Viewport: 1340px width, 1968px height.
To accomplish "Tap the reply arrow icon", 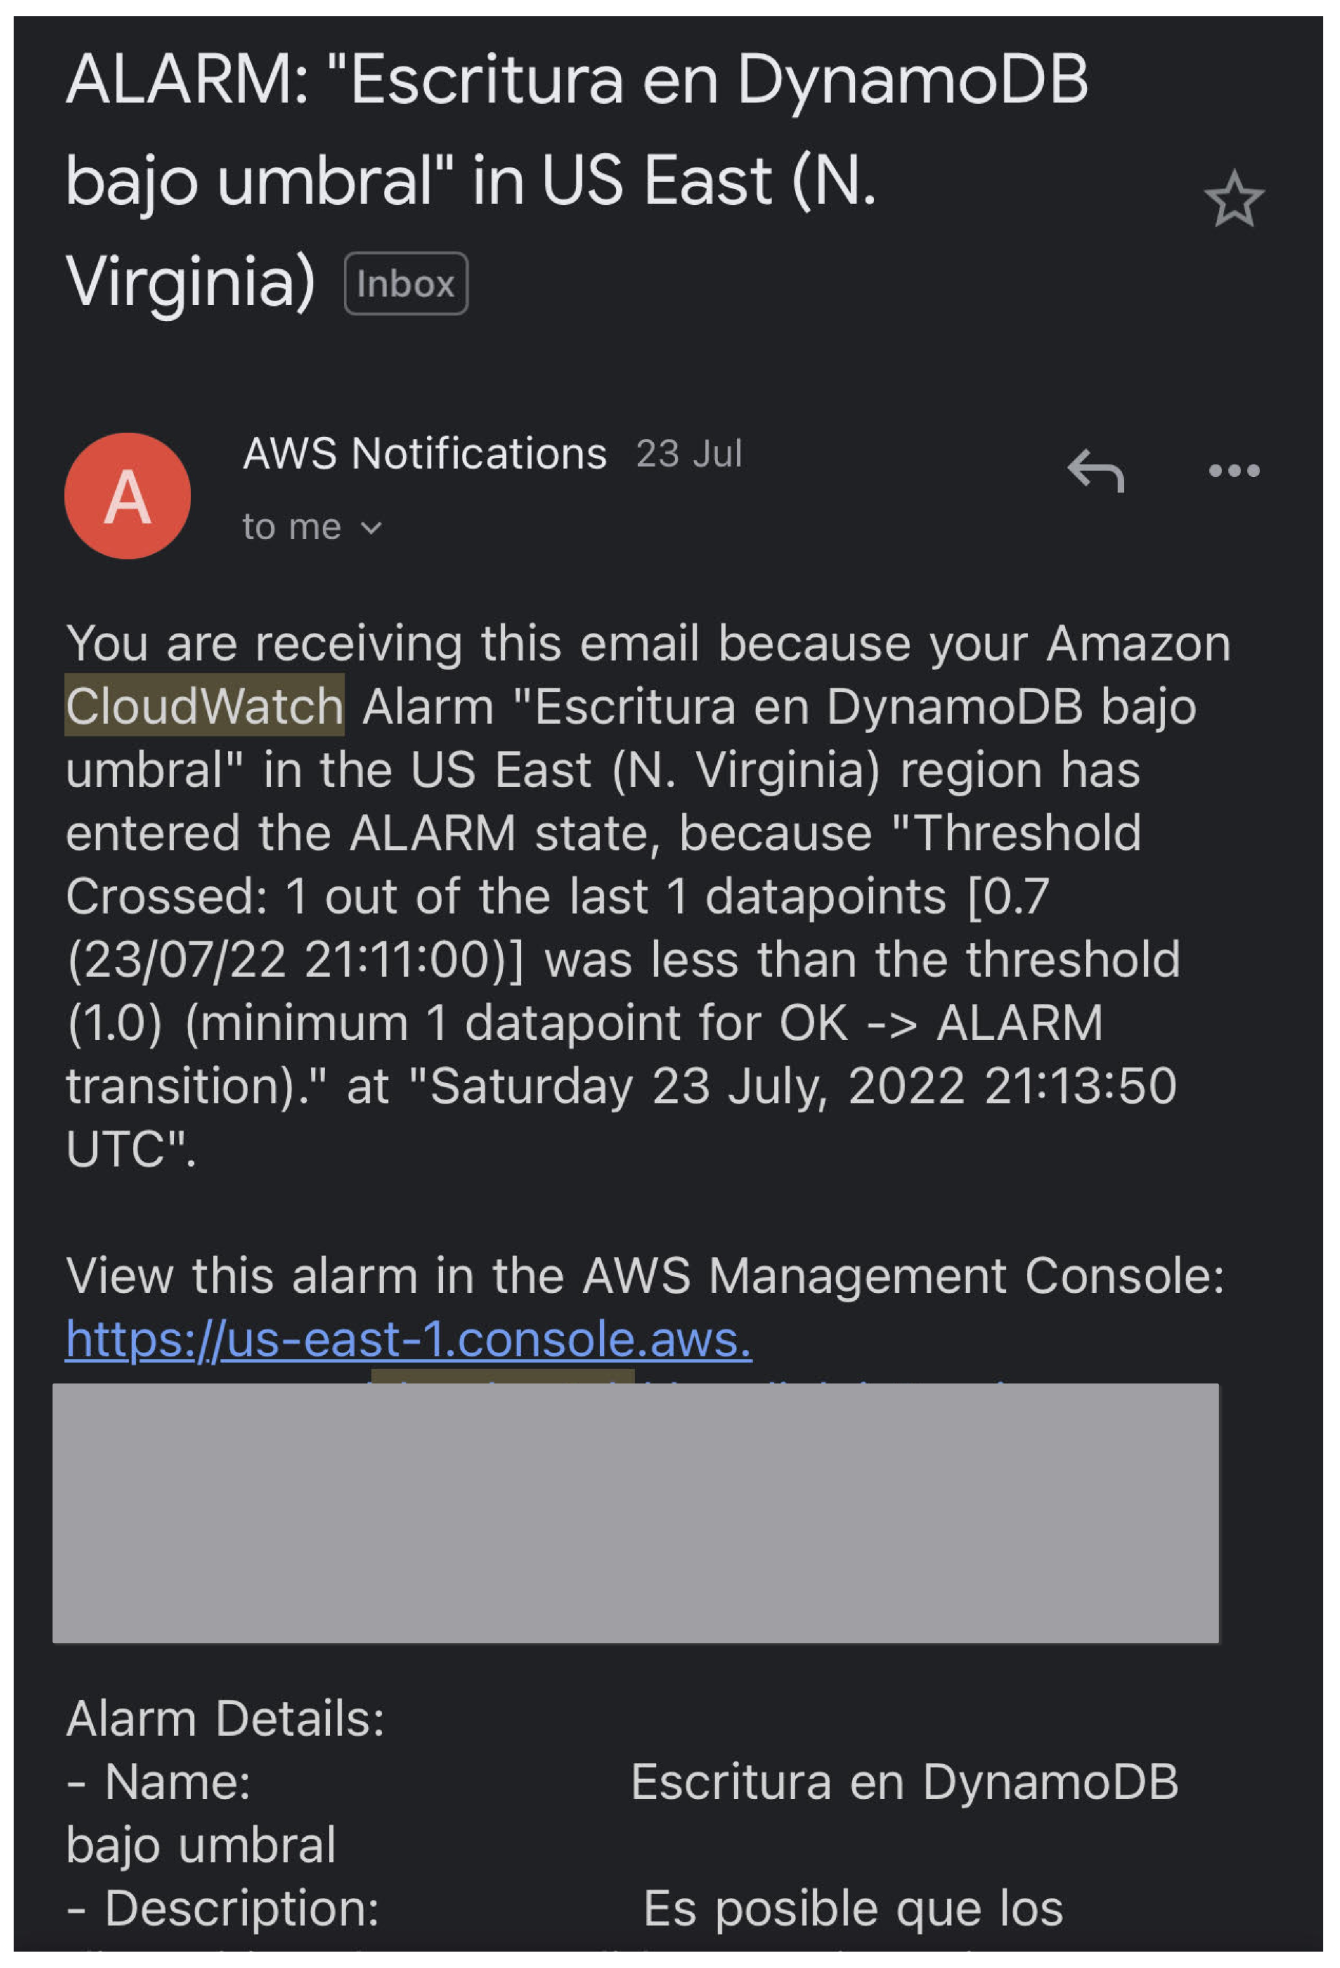I will click(x=1096, y=470).
